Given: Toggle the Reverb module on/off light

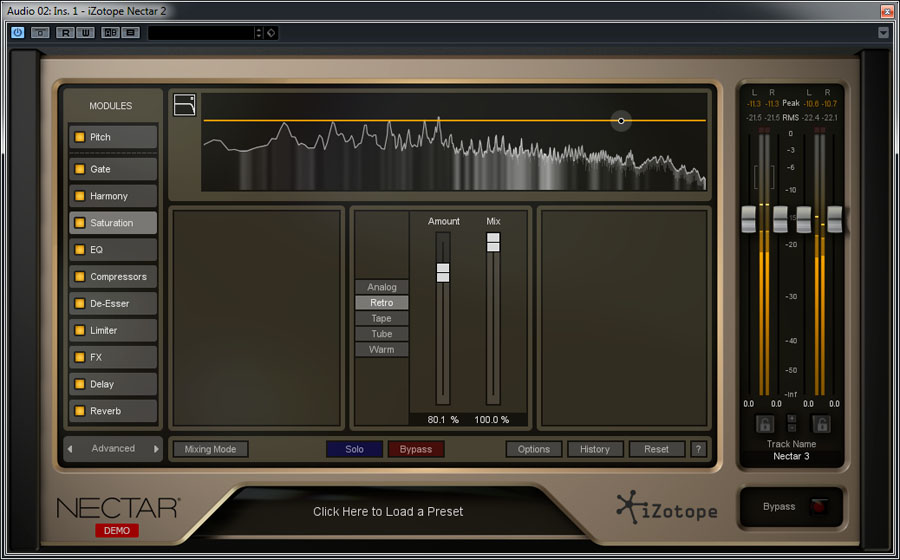Looking at the screenshot, I should tap(79, 411).
